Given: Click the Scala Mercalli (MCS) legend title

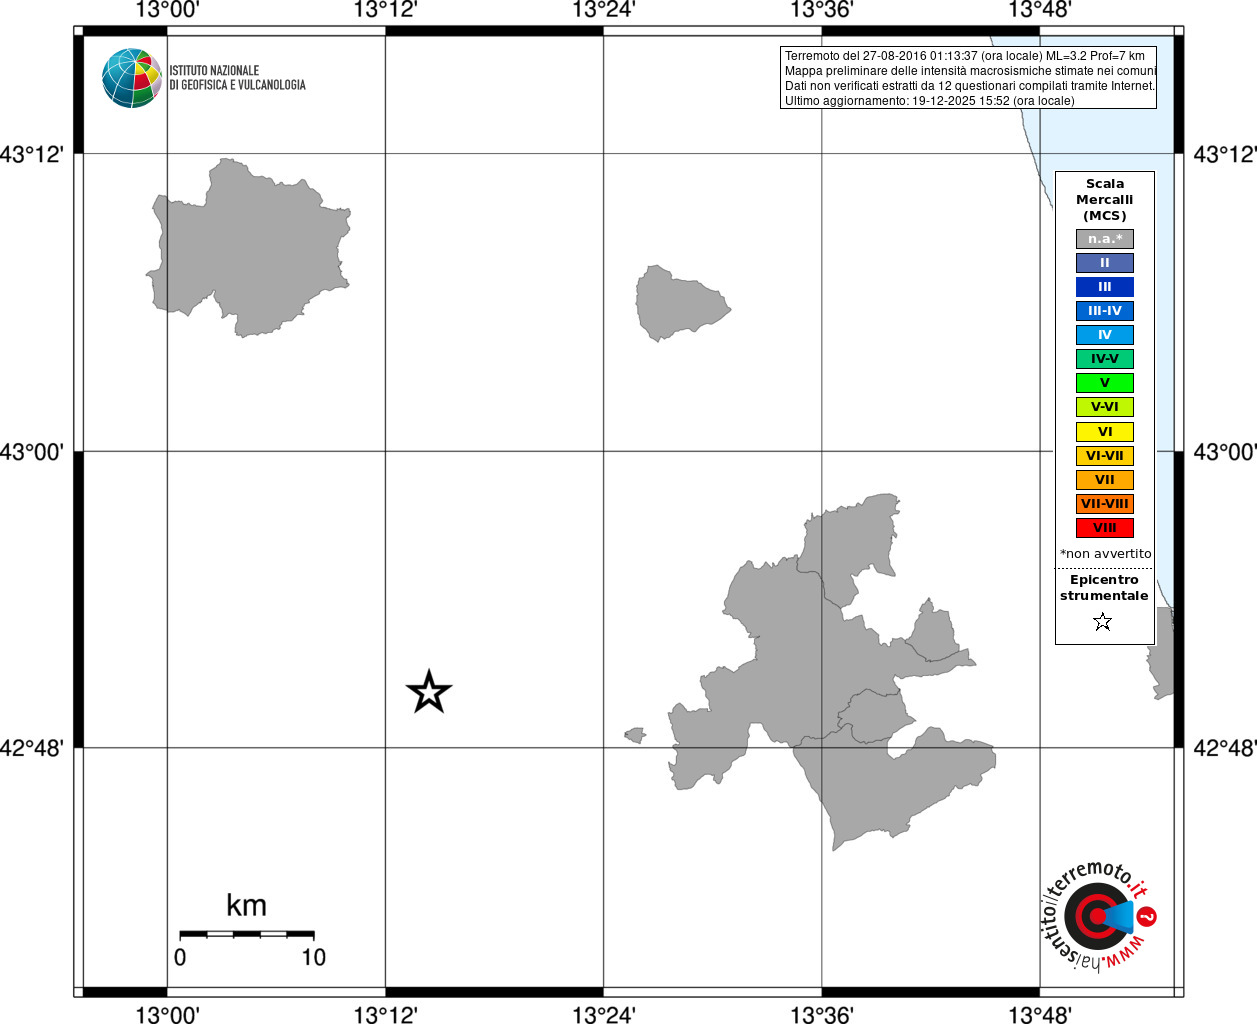Looking at the screenshot, I should coord(1105,200).
